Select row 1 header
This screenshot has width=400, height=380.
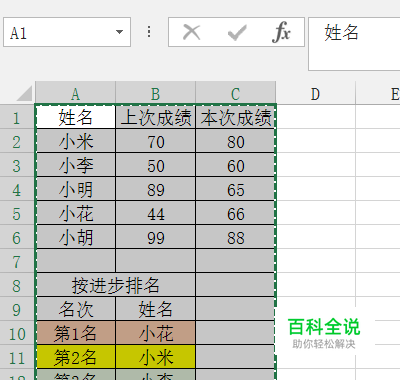(x=17, y=118)
